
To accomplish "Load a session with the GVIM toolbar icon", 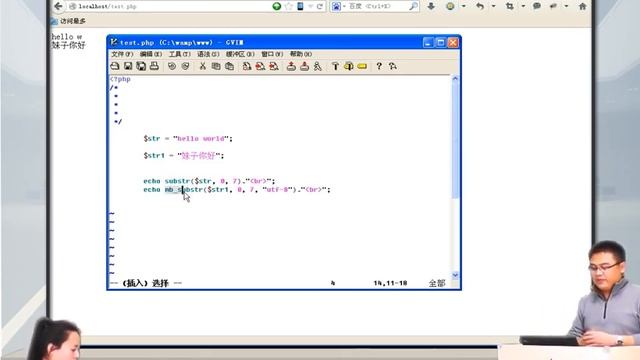I will pos(291,66).
